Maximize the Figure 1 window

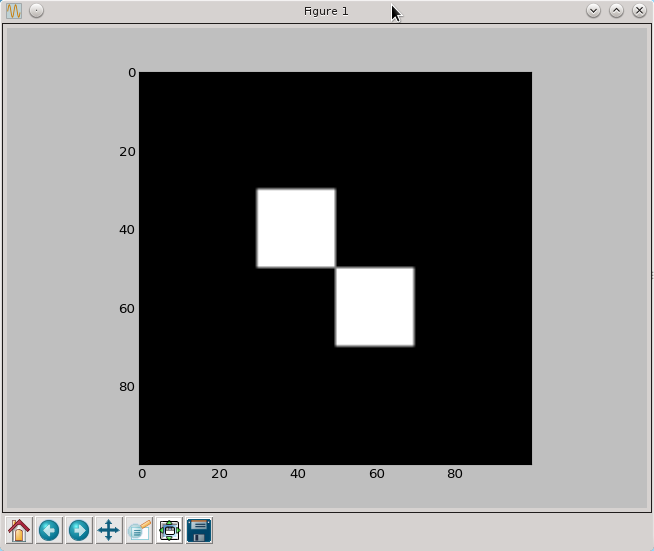(x=616, y=11)
